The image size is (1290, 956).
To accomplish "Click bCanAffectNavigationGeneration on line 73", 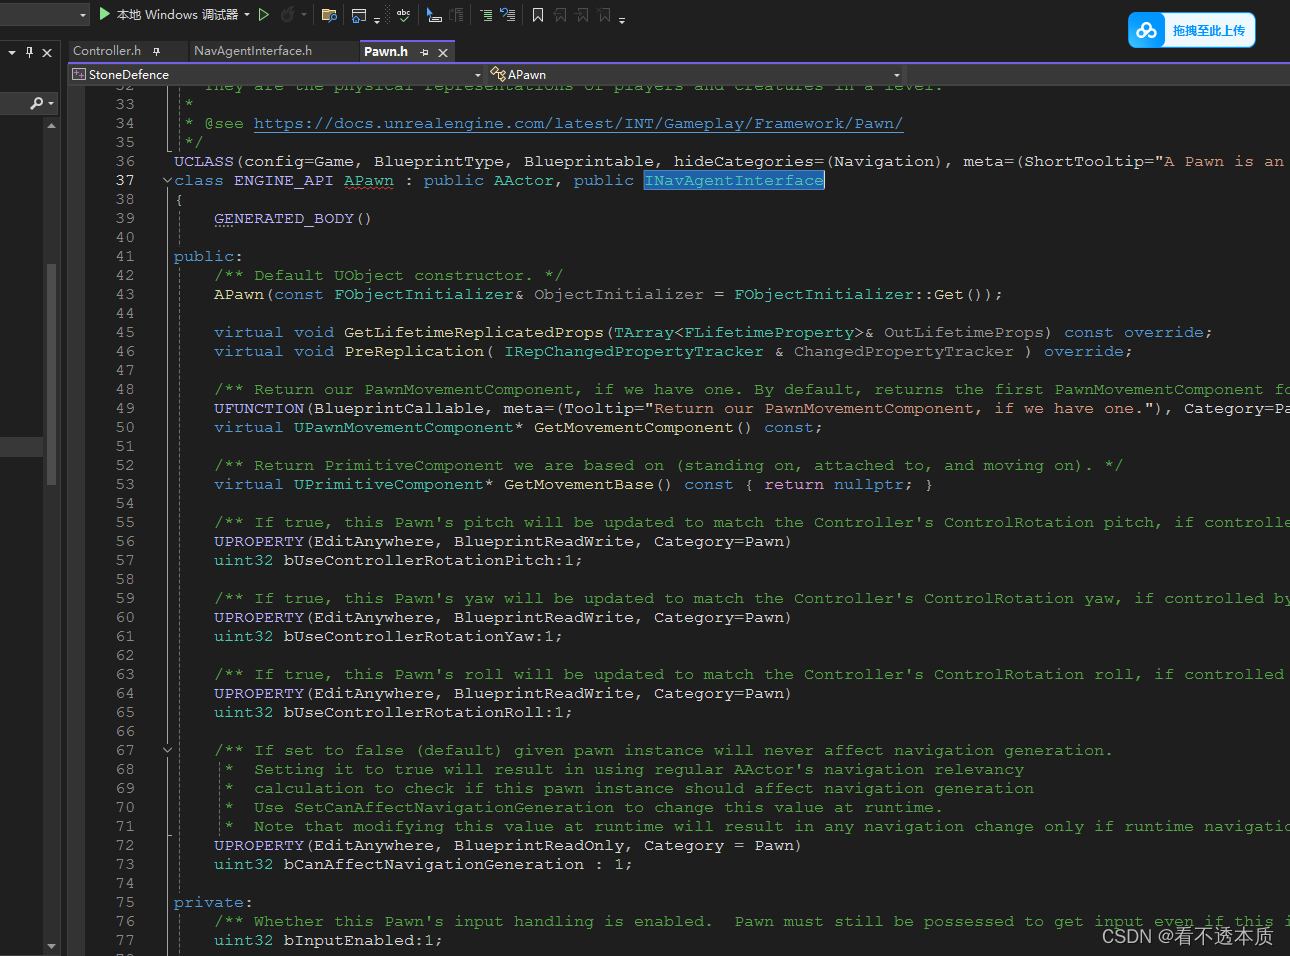I will pos(433,865).
